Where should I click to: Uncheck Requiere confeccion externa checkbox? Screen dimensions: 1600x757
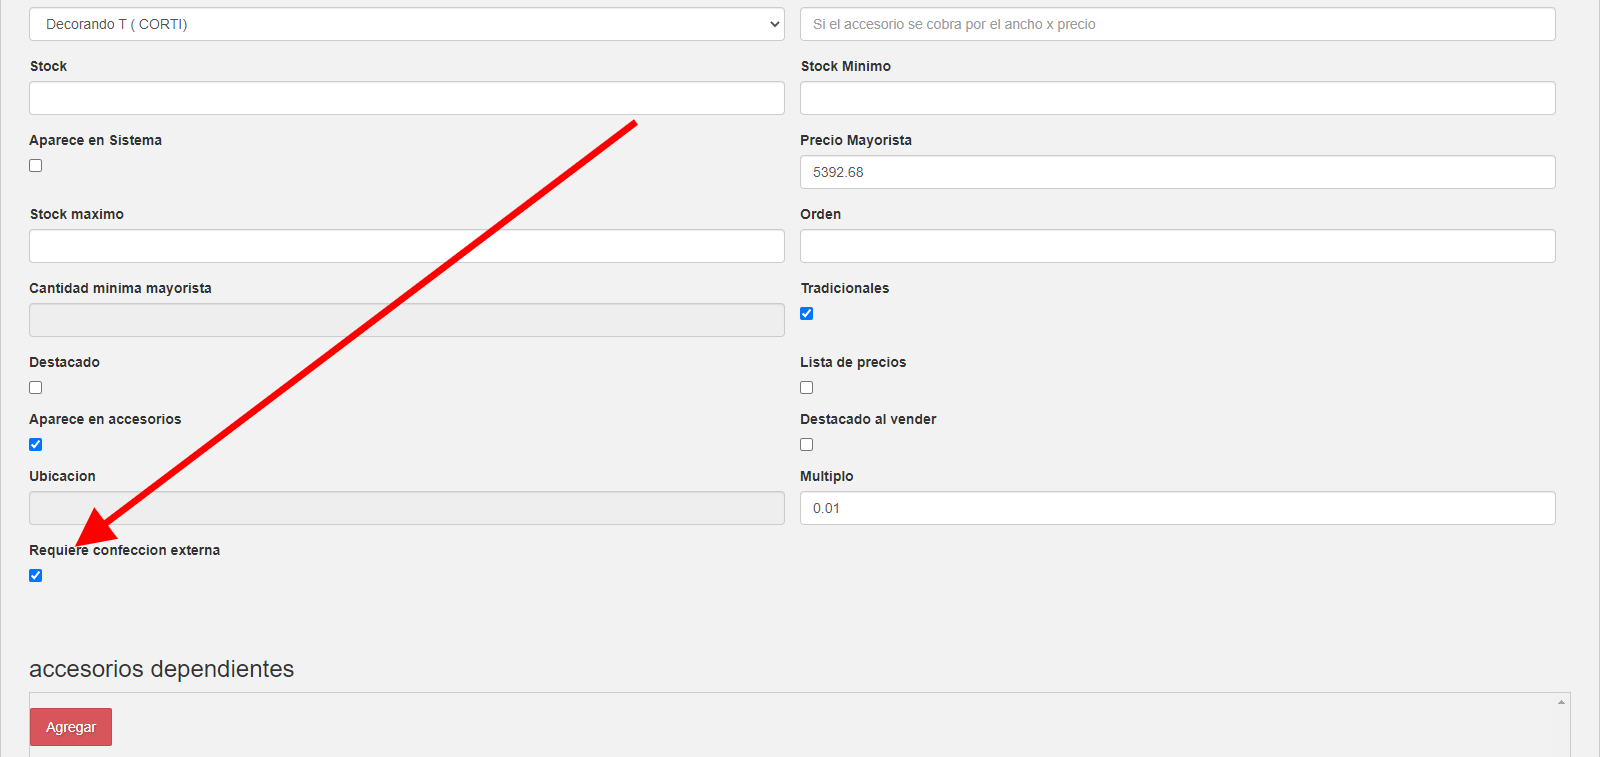(36, 576)
